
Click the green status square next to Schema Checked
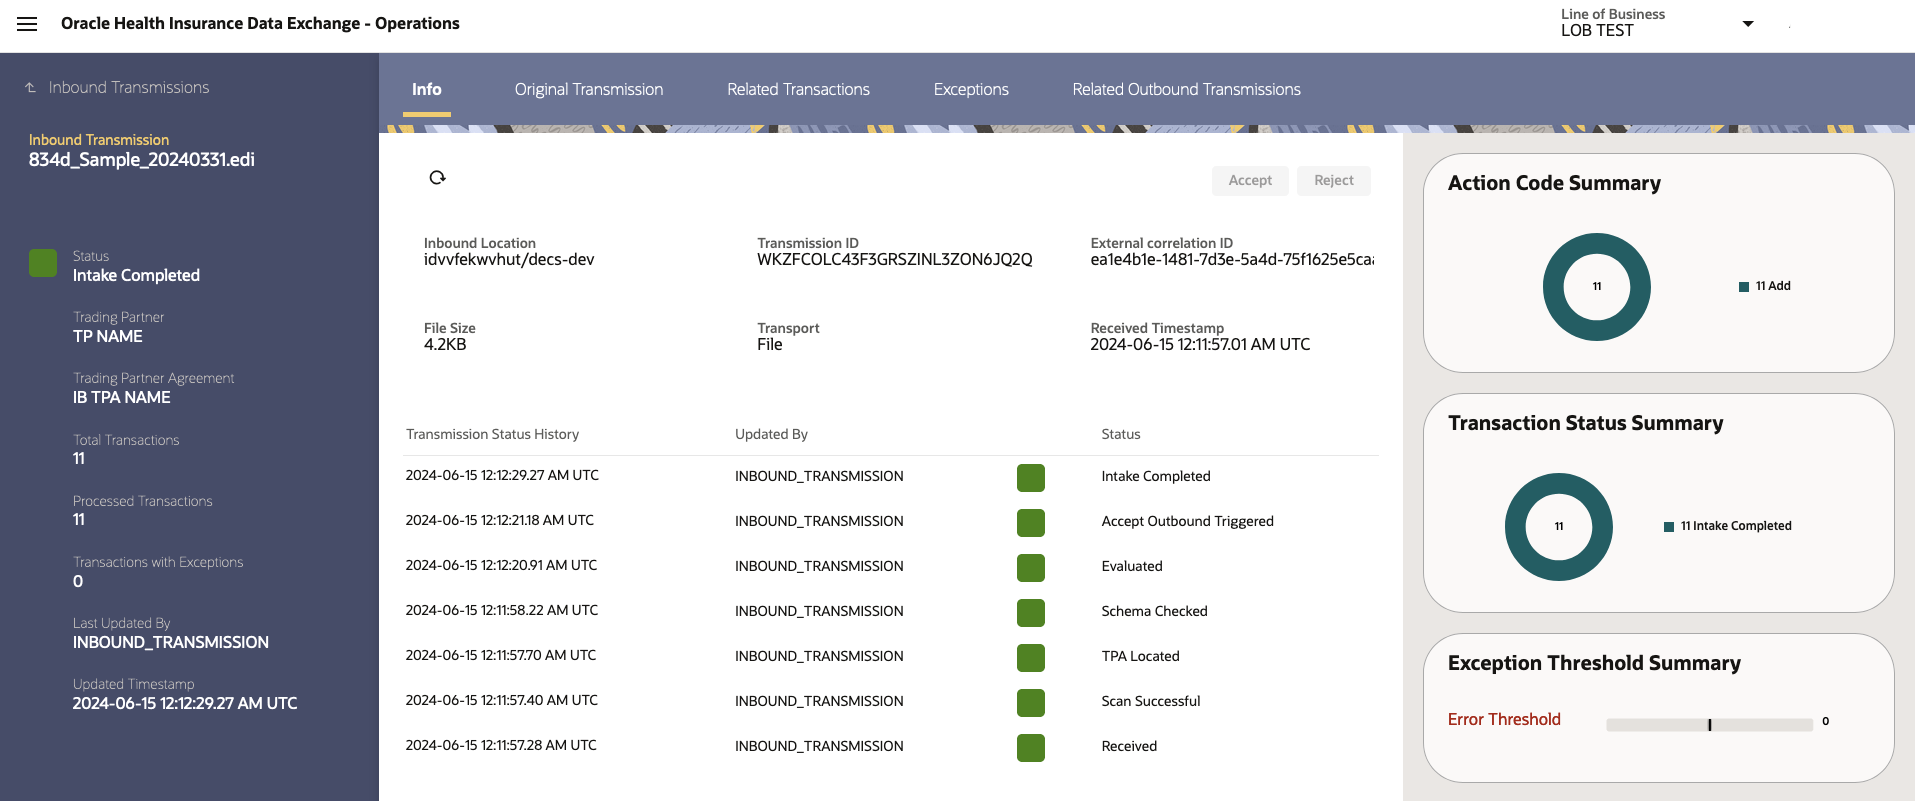[x=1031, y=613]
